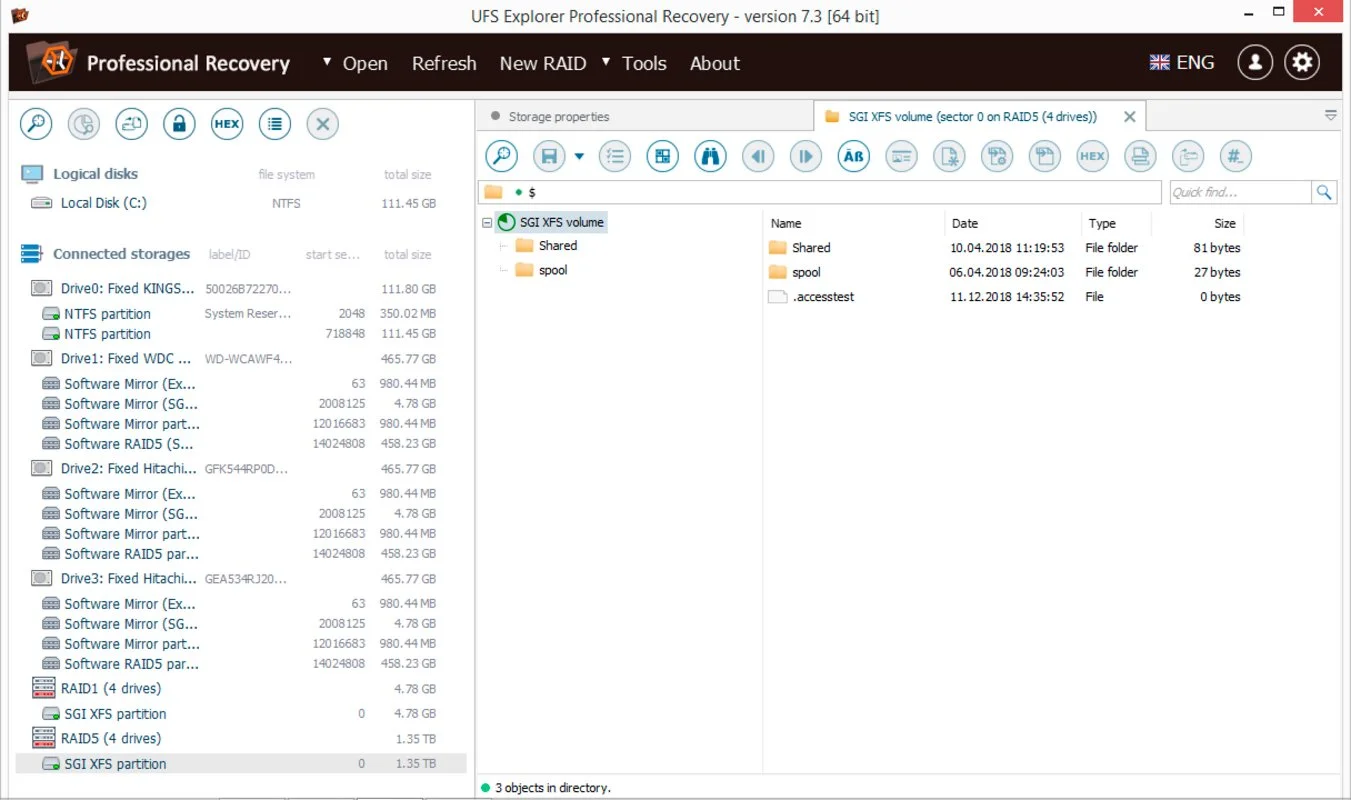Click the Quick find magnifier button
Image resolution: width=1351 pixels, height=800 pixels.
(1324, 192)
